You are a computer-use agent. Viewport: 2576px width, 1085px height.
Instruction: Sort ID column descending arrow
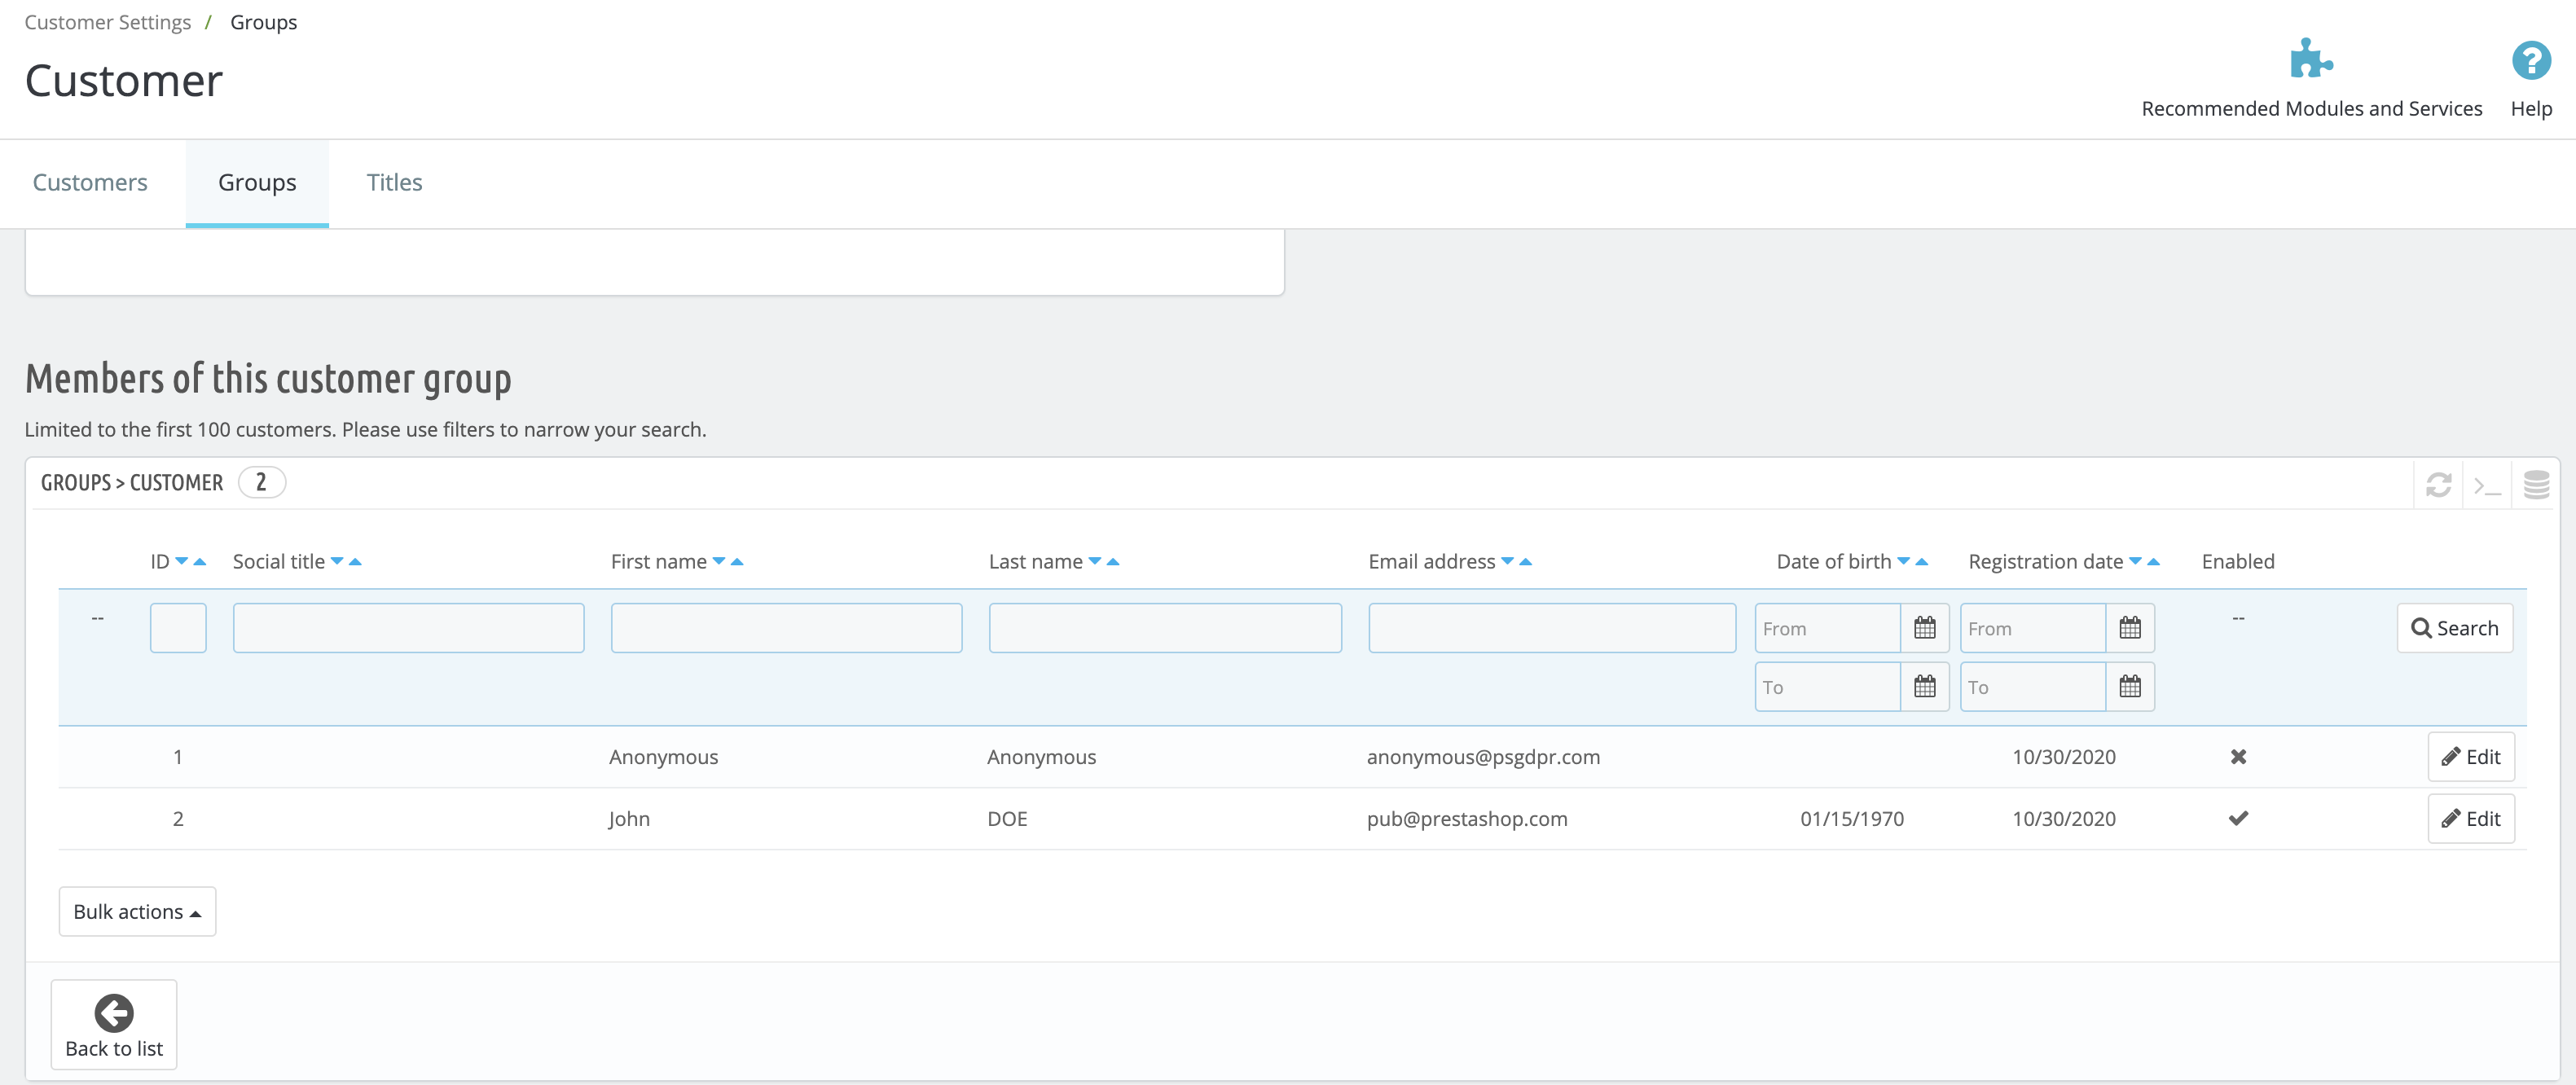(182, 562)
